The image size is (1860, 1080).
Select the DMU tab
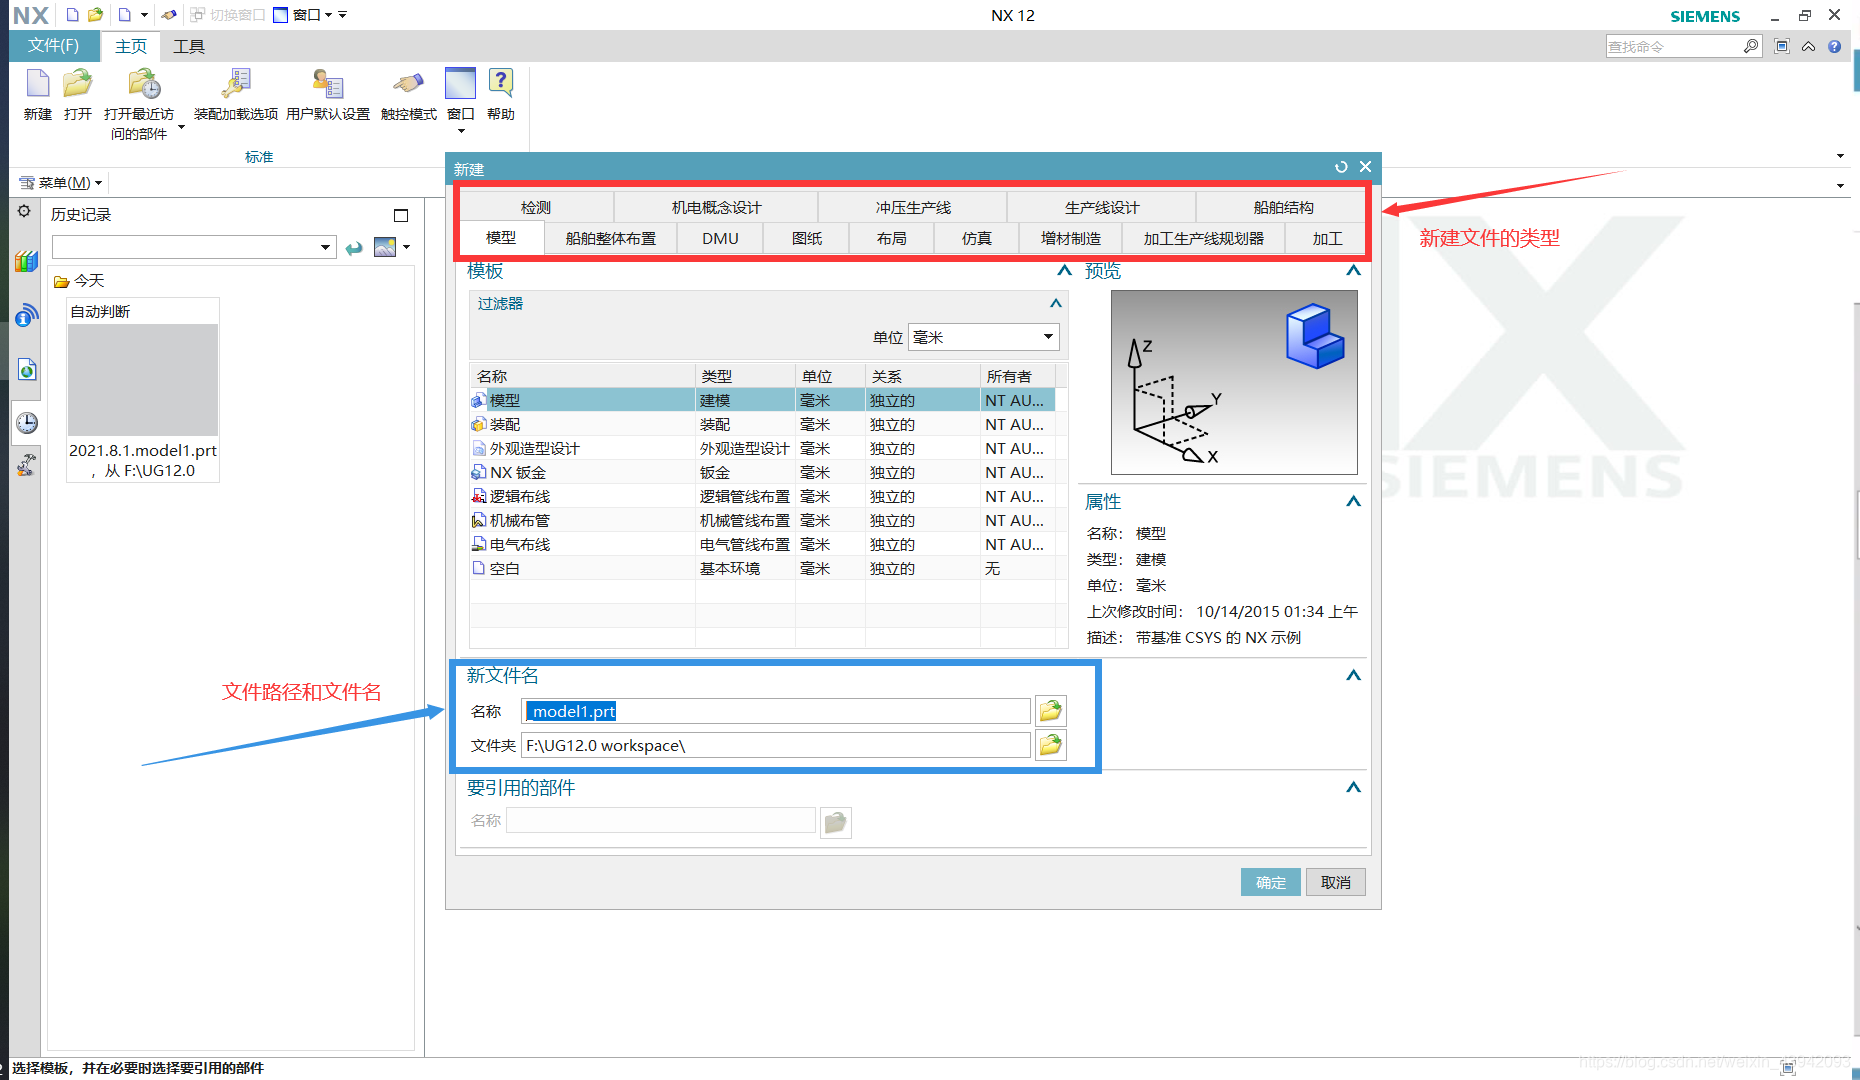click(x=720, y=238)
